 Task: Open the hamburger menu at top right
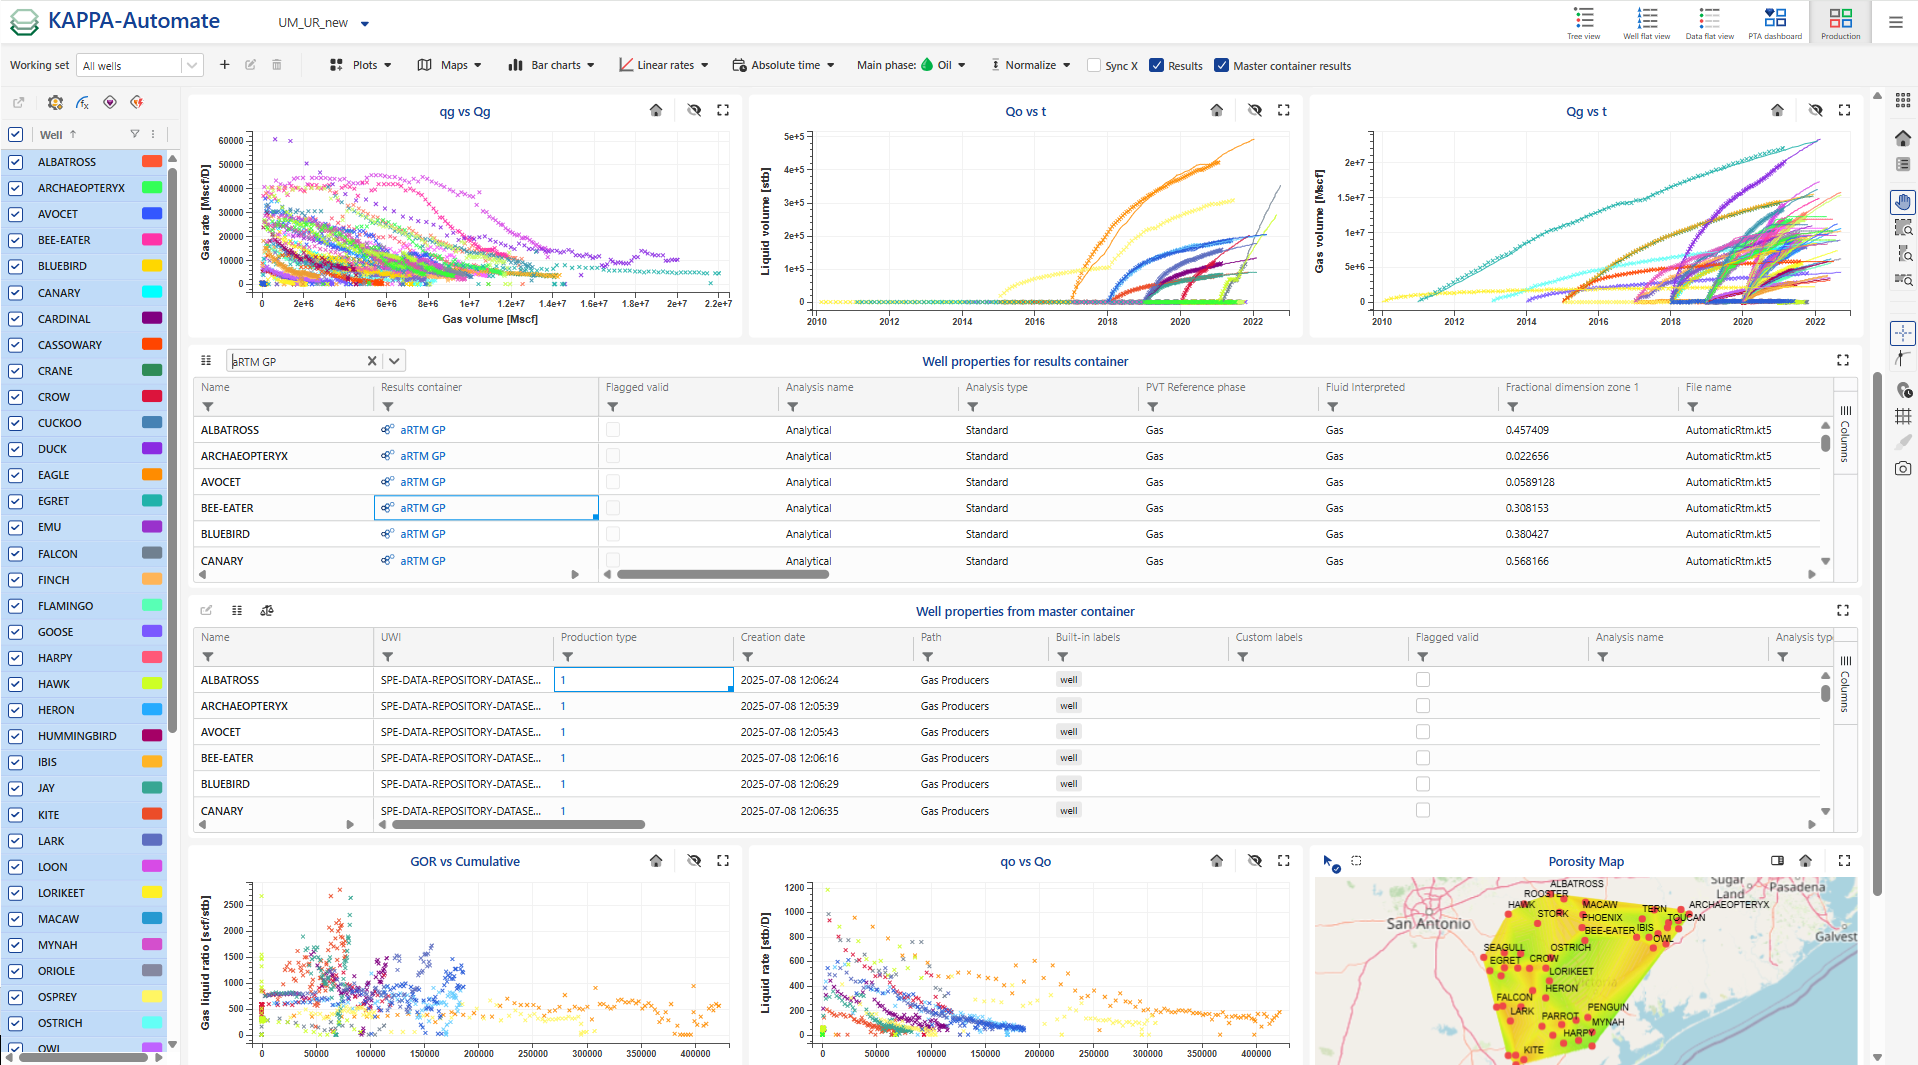point(1895,22)
